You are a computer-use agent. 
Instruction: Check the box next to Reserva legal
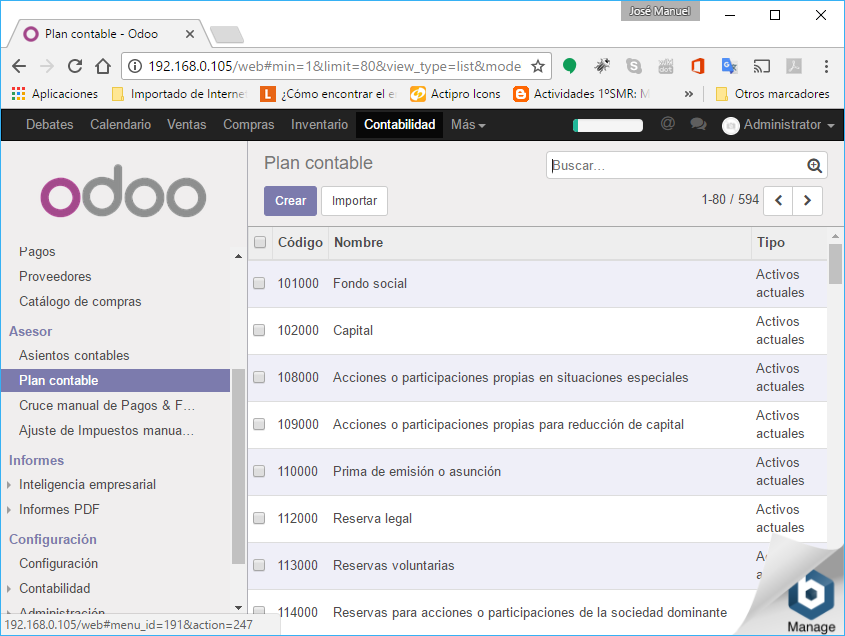(x=259, y=519)
